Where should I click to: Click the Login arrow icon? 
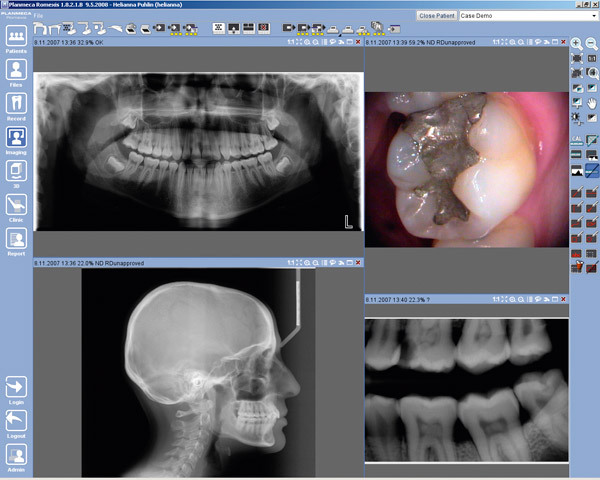(16, 387)
